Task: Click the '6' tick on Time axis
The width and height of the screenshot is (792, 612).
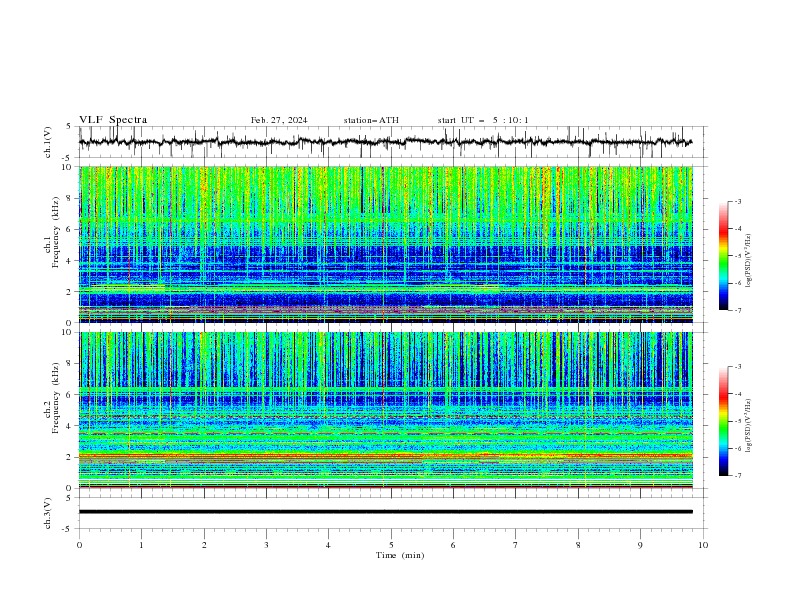Action: point(453,545)
